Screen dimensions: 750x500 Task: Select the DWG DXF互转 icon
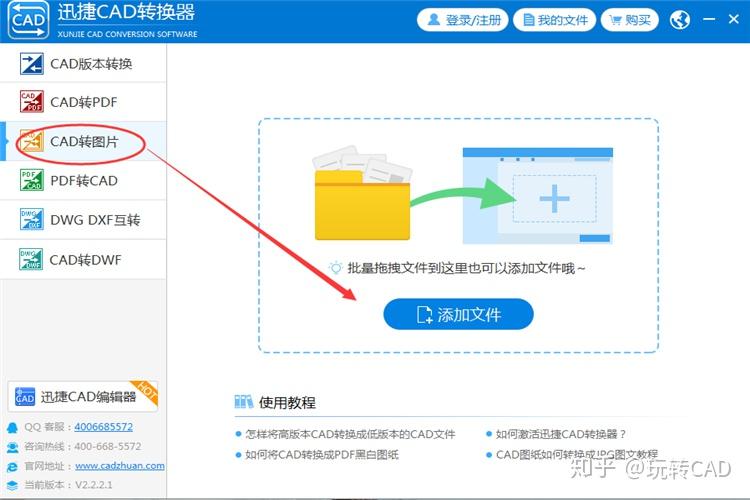point(32,220)
